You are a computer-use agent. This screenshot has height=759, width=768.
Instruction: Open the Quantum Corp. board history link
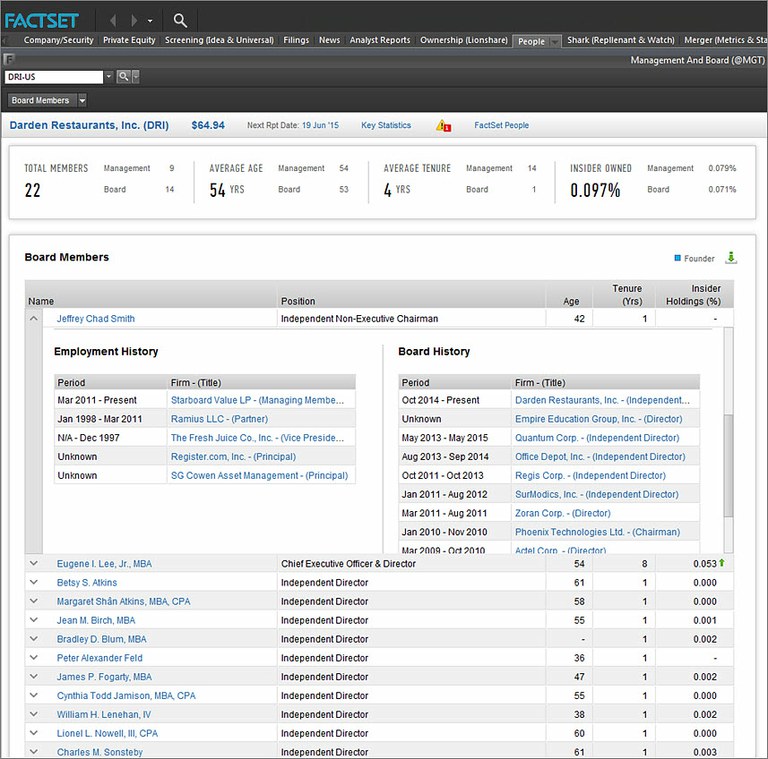coord(597,438)
